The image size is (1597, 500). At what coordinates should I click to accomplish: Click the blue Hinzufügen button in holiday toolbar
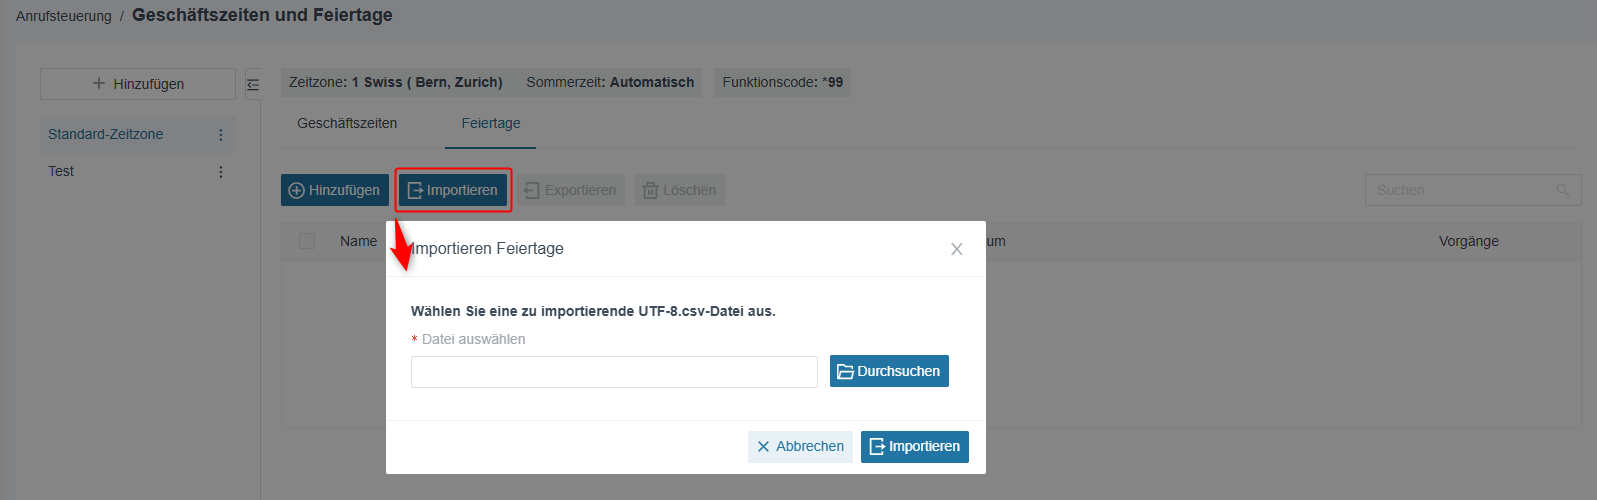pos(335,190)
